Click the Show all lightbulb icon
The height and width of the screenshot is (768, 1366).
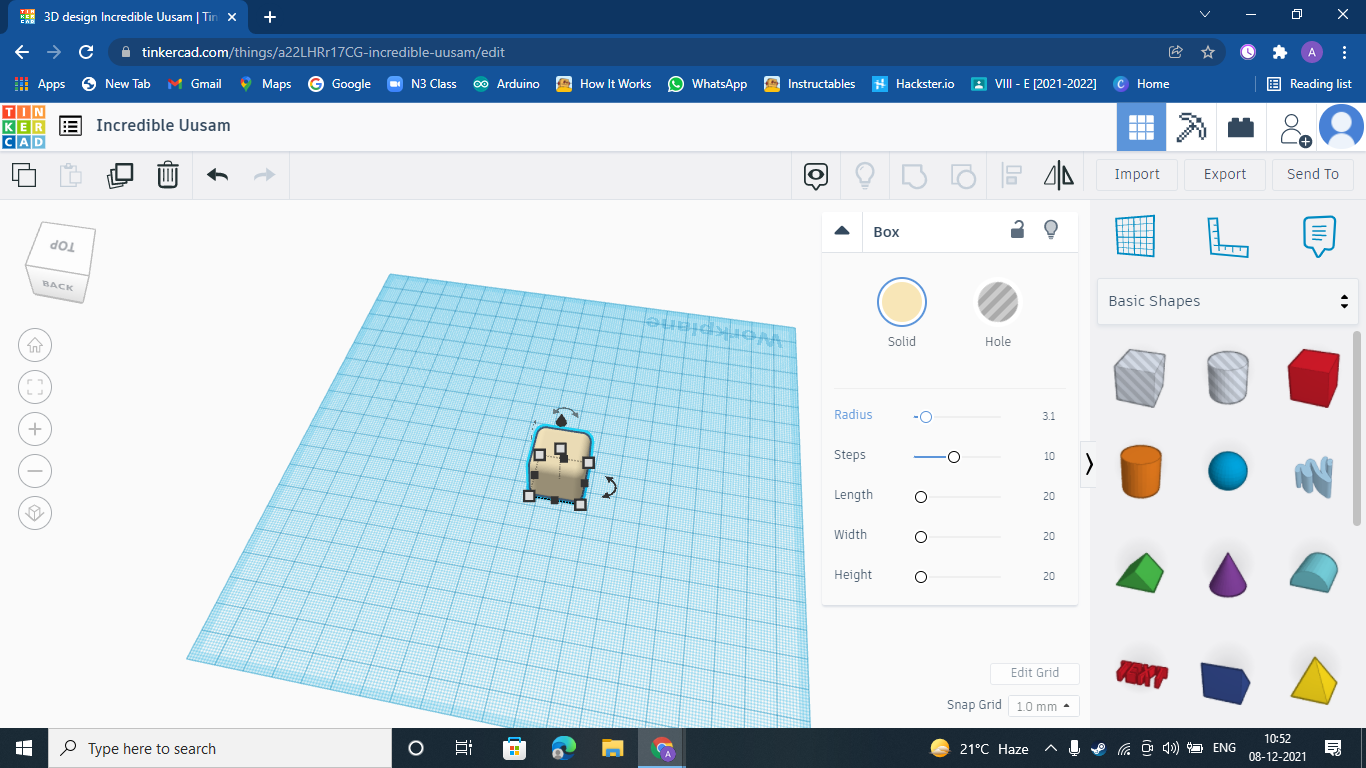(x=865, y=176)
